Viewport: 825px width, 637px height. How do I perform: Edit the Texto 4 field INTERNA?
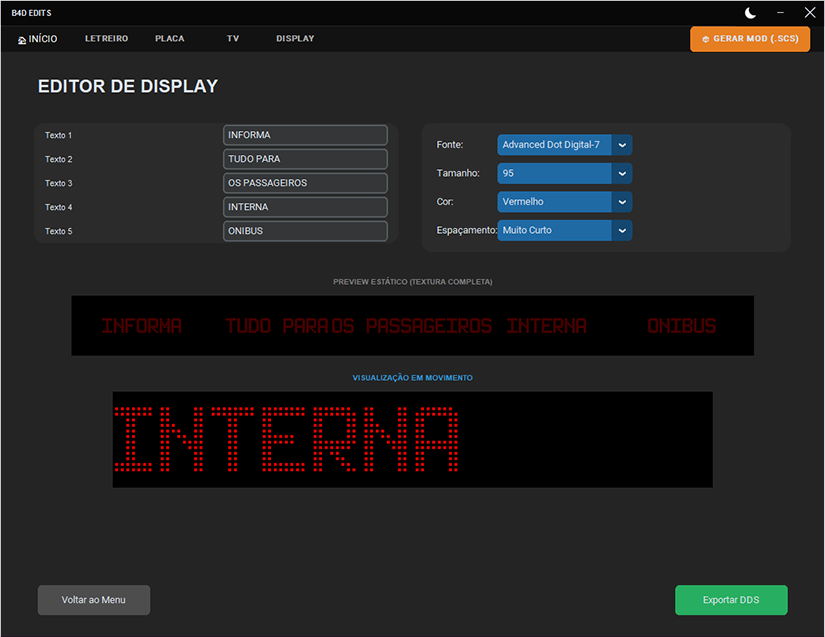(x=305, y=207)
